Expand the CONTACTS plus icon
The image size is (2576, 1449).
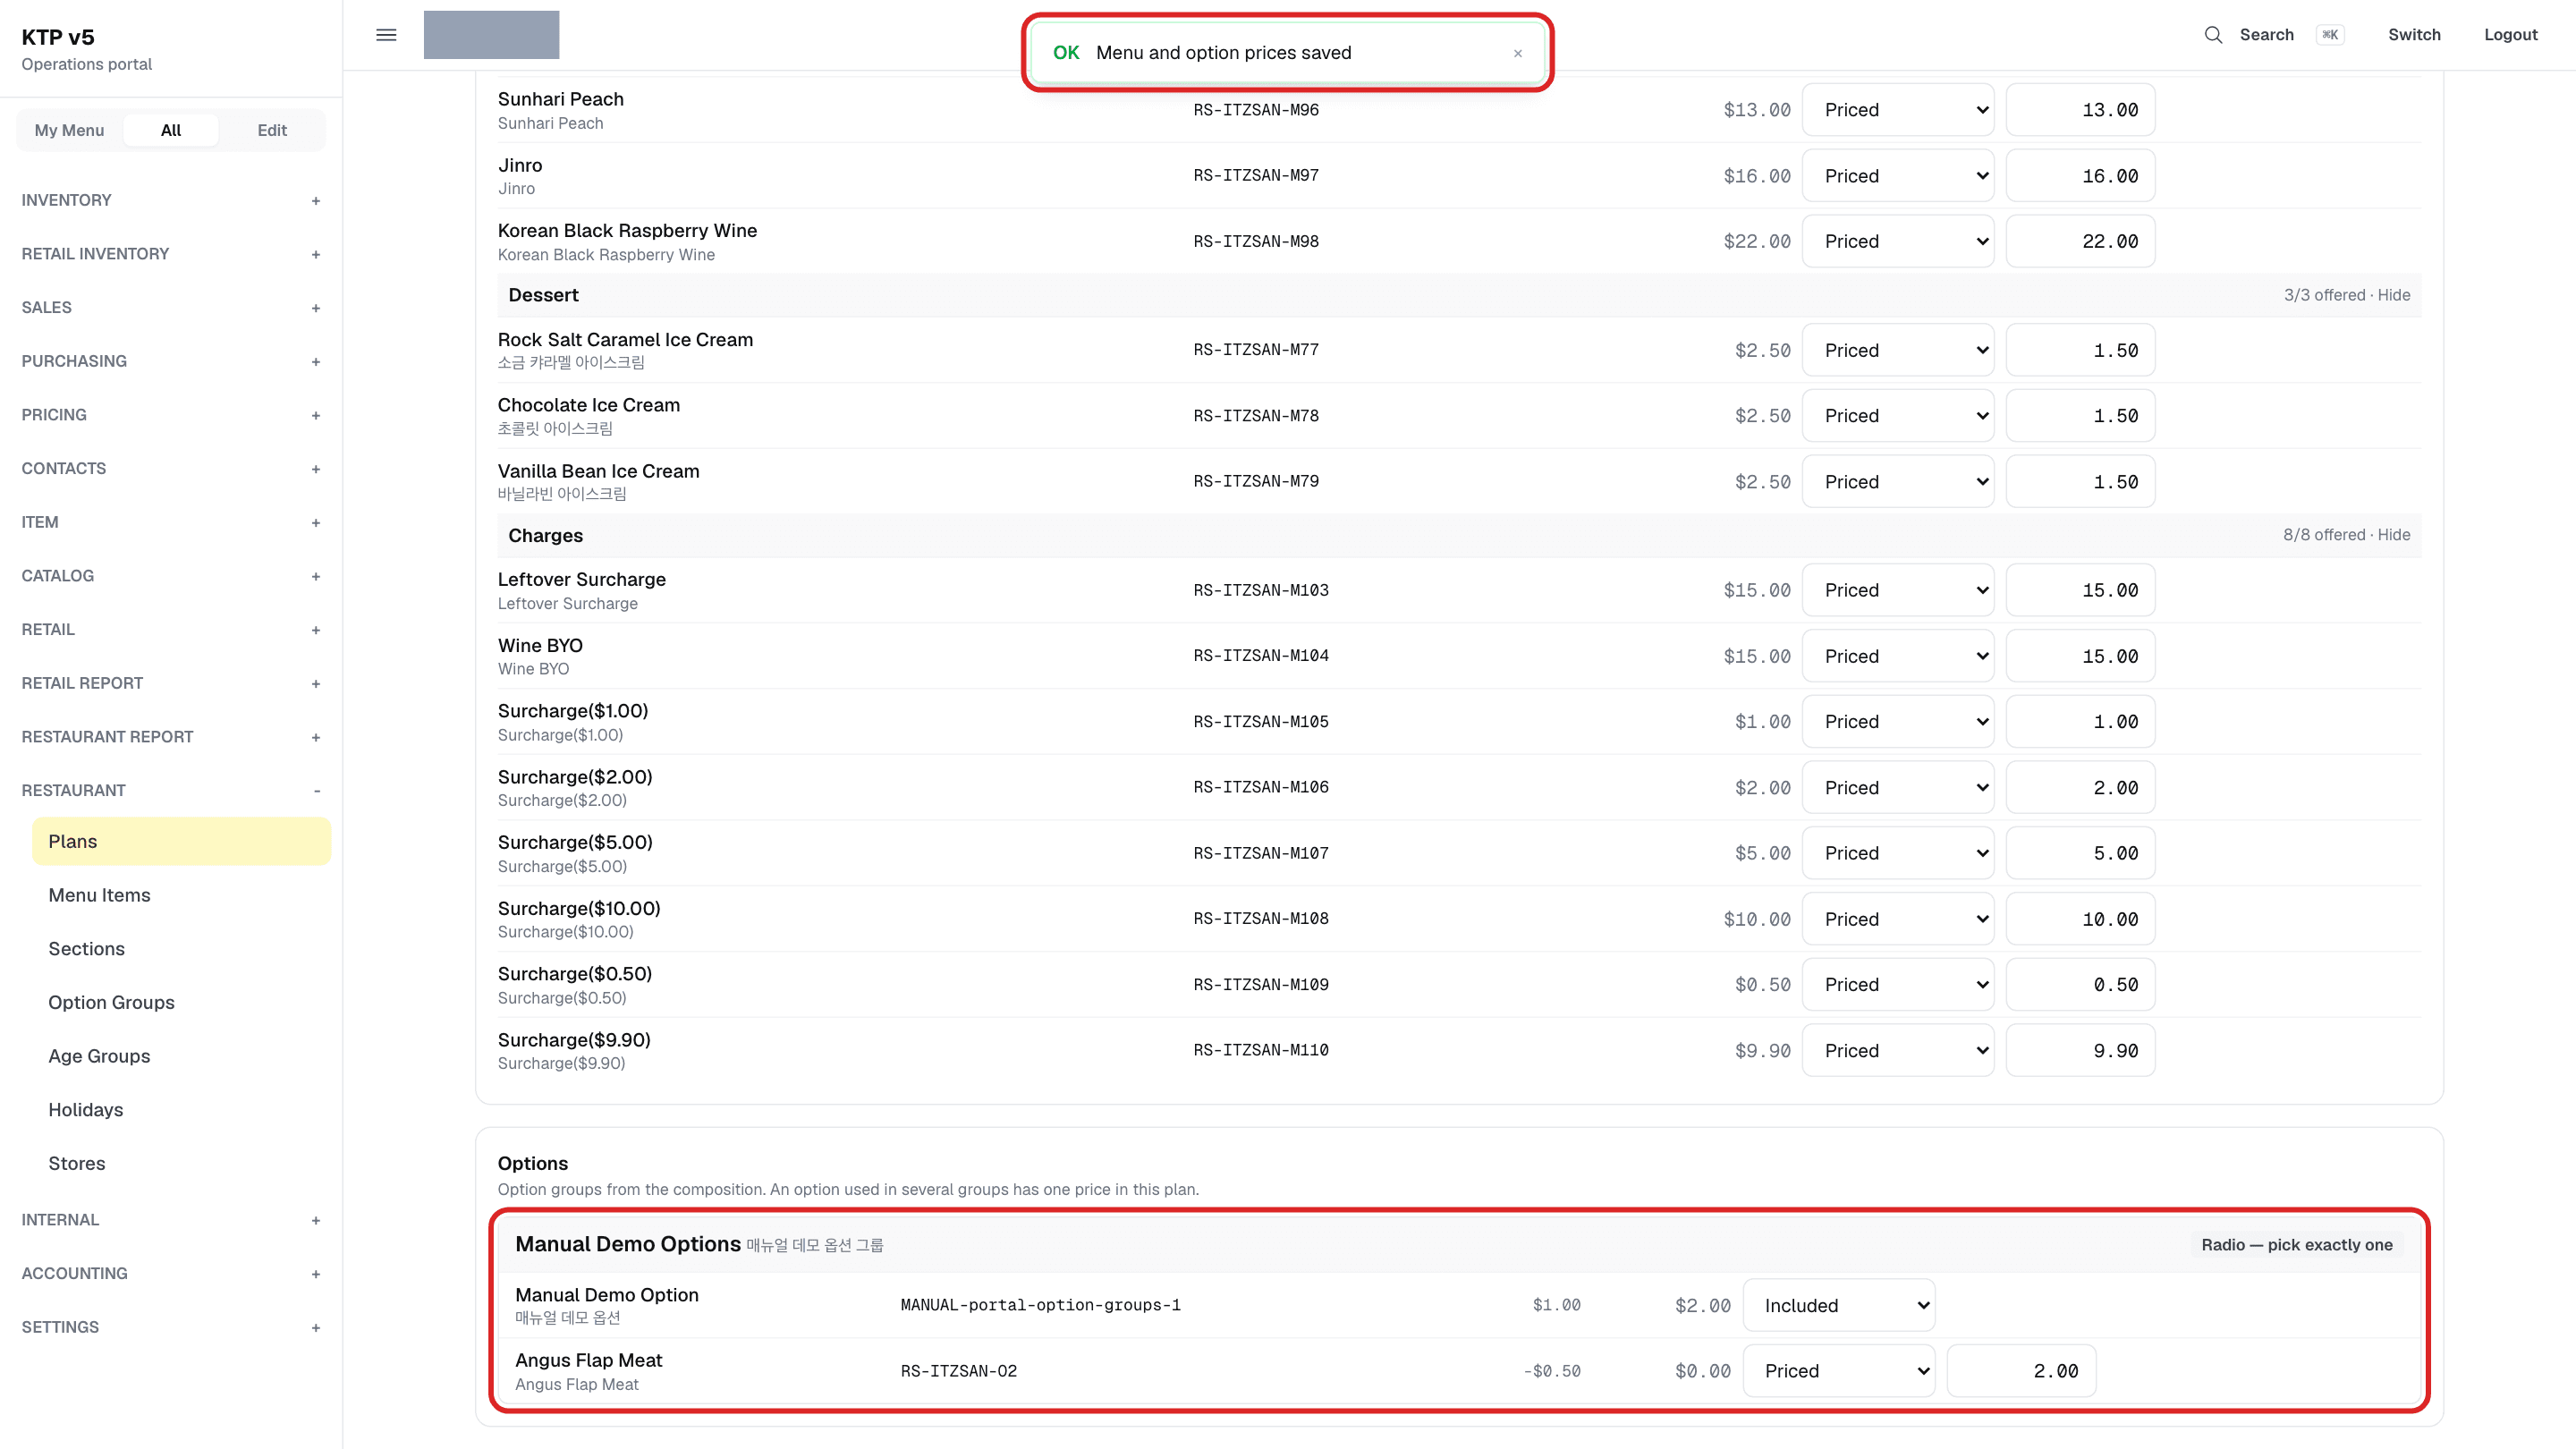(x=315, y=469)
